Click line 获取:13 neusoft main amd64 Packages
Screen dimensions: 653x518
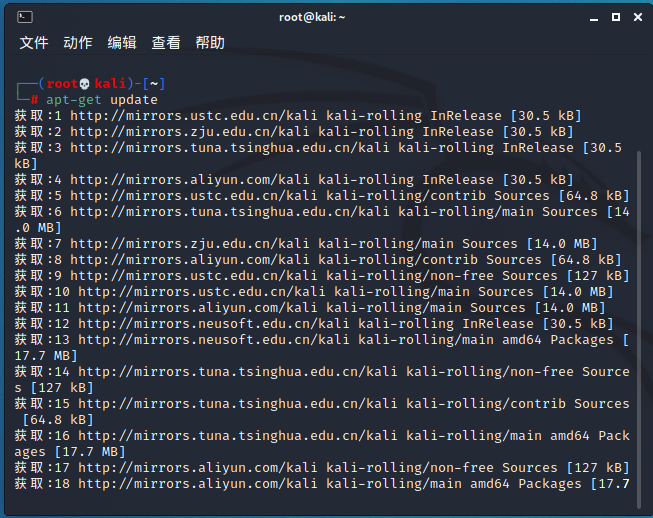pyautogui.click(x=322, y=348)
